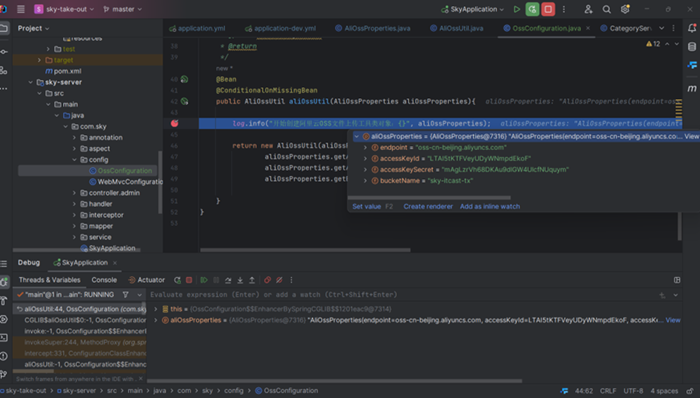Open IDE settings gear icon
Screen dimensions: 700x398
tap(625, 9)
